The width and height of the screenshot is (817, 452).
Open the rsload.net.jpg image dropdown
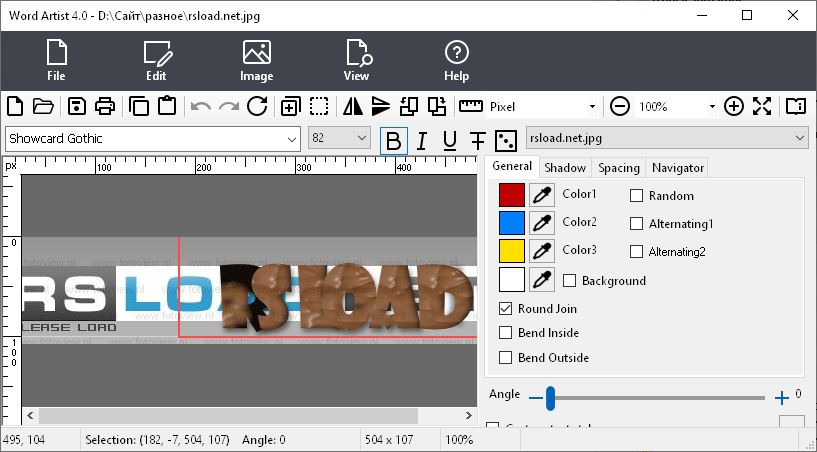click(667, 138)
